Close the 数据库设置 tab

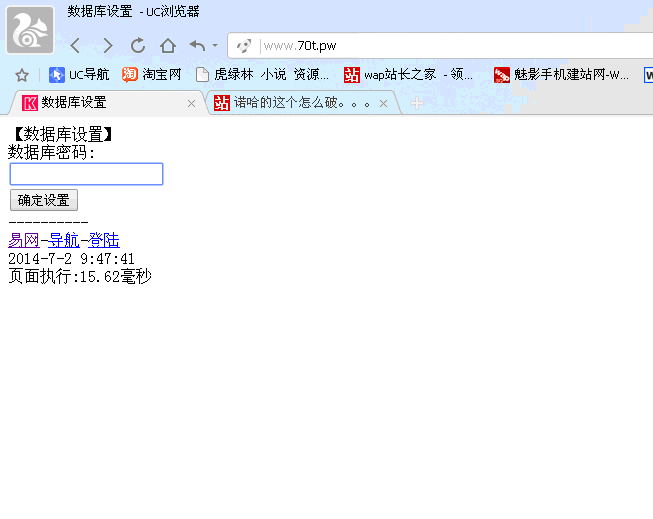[x=192, y=103]
